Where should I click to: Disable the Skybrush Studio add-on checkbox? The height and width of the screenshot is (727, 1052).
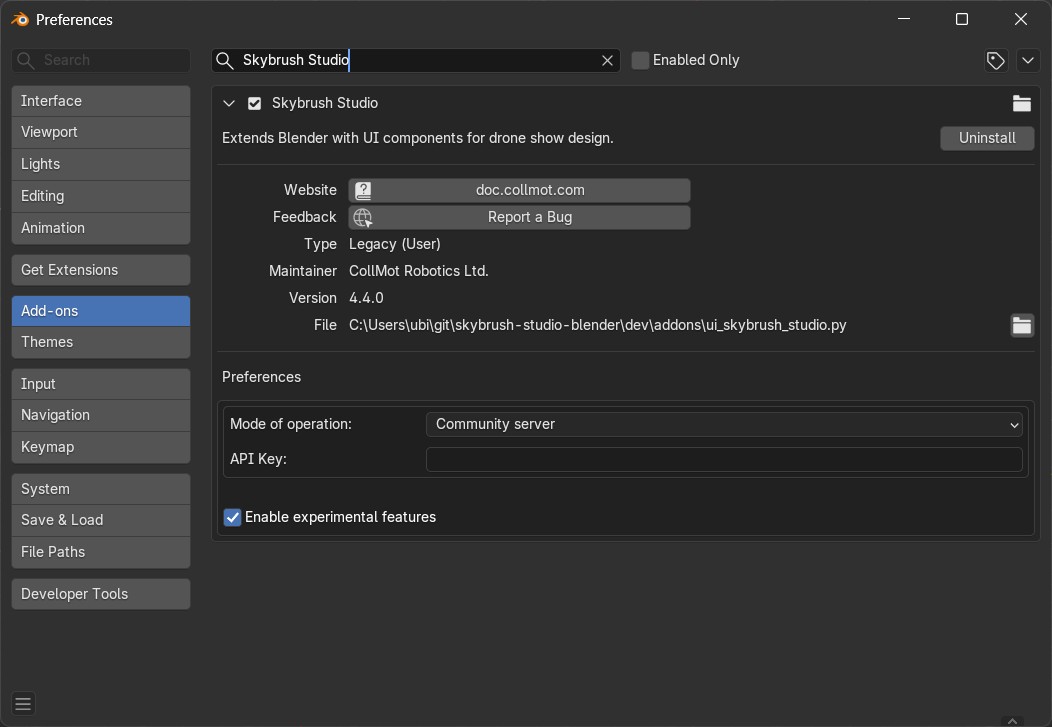pyautogui.click(x=254, y=103)
